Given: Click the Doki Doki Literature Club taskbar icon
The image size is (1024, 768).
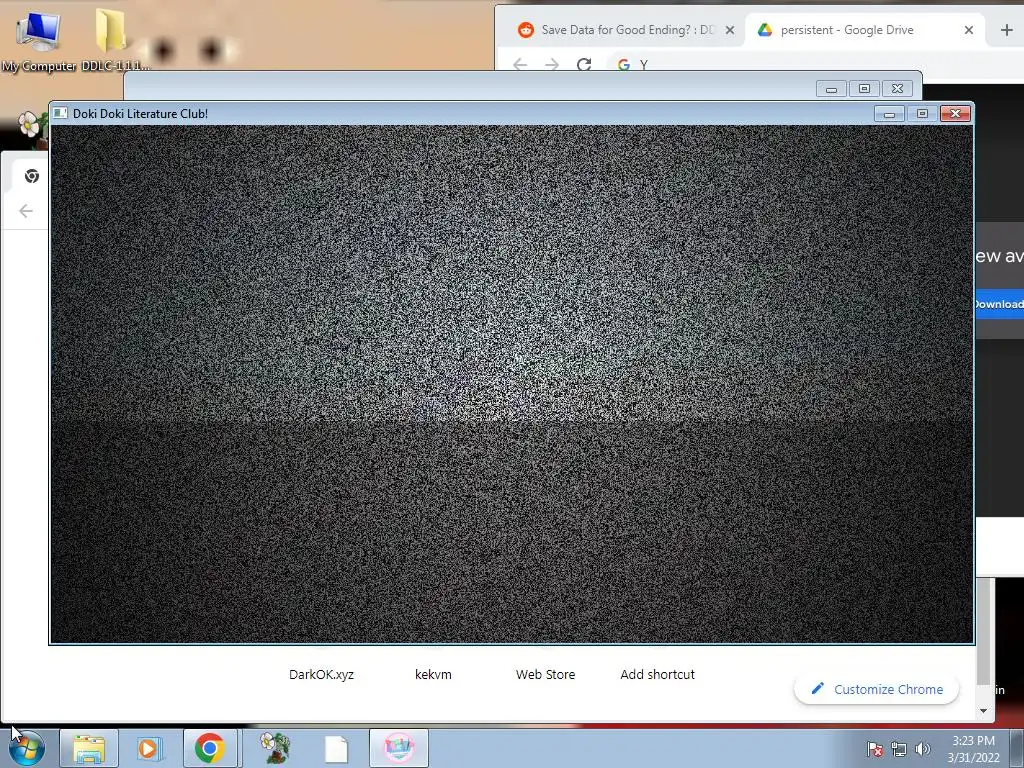Looking at the screenshot, I should tap(399, 748).
